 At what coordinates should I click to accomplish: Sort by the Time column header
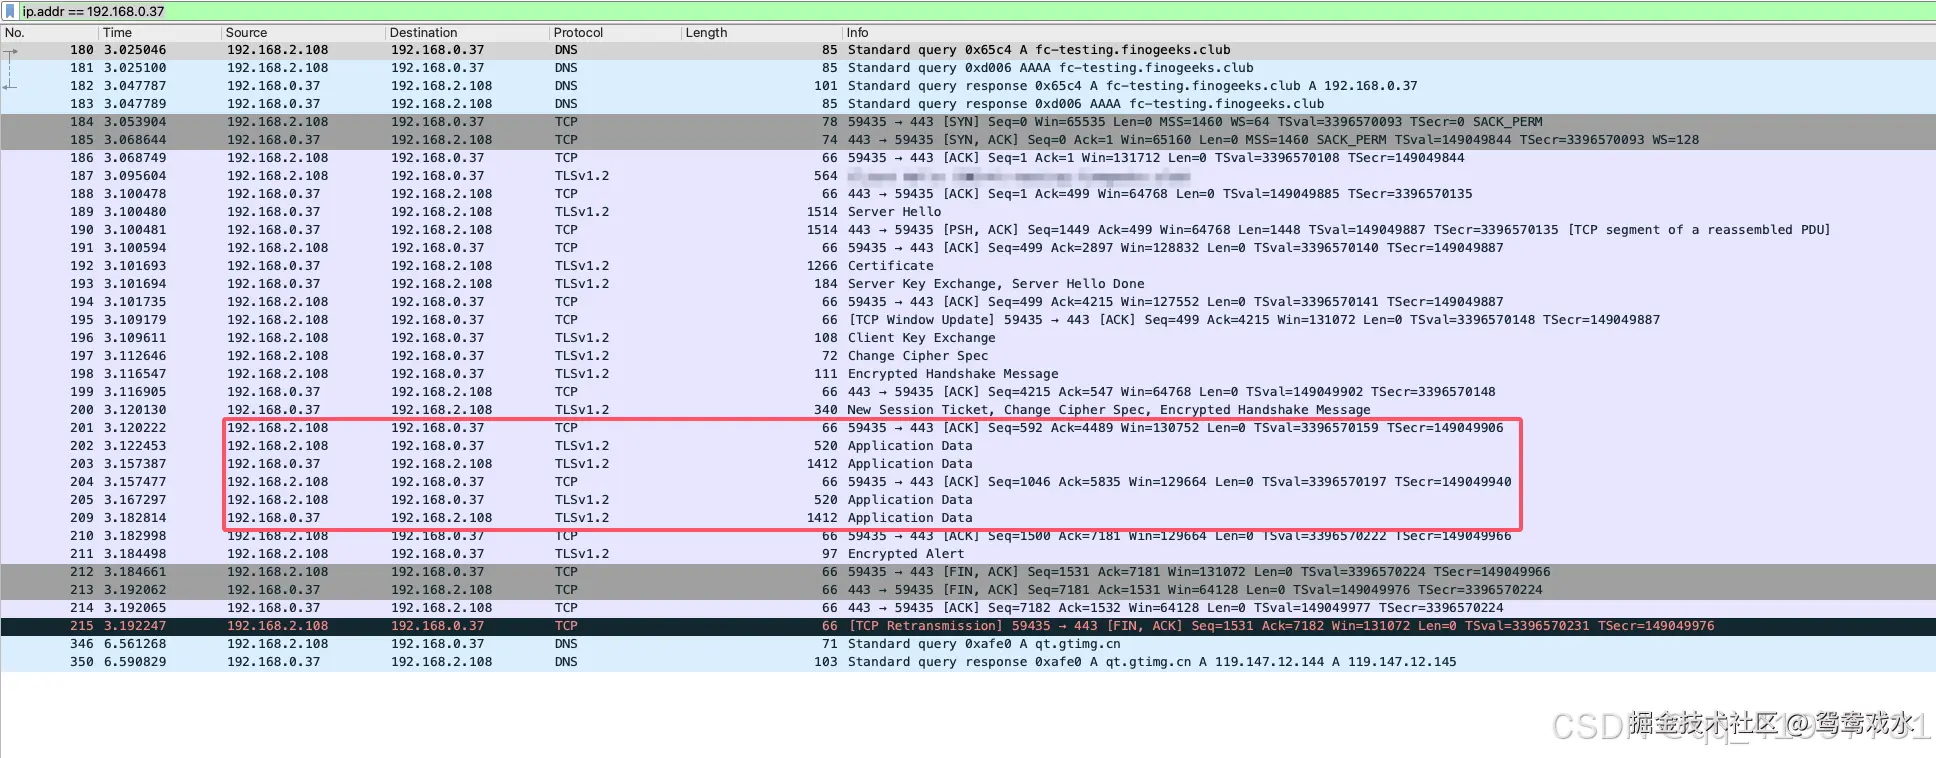tap(160, 33)
